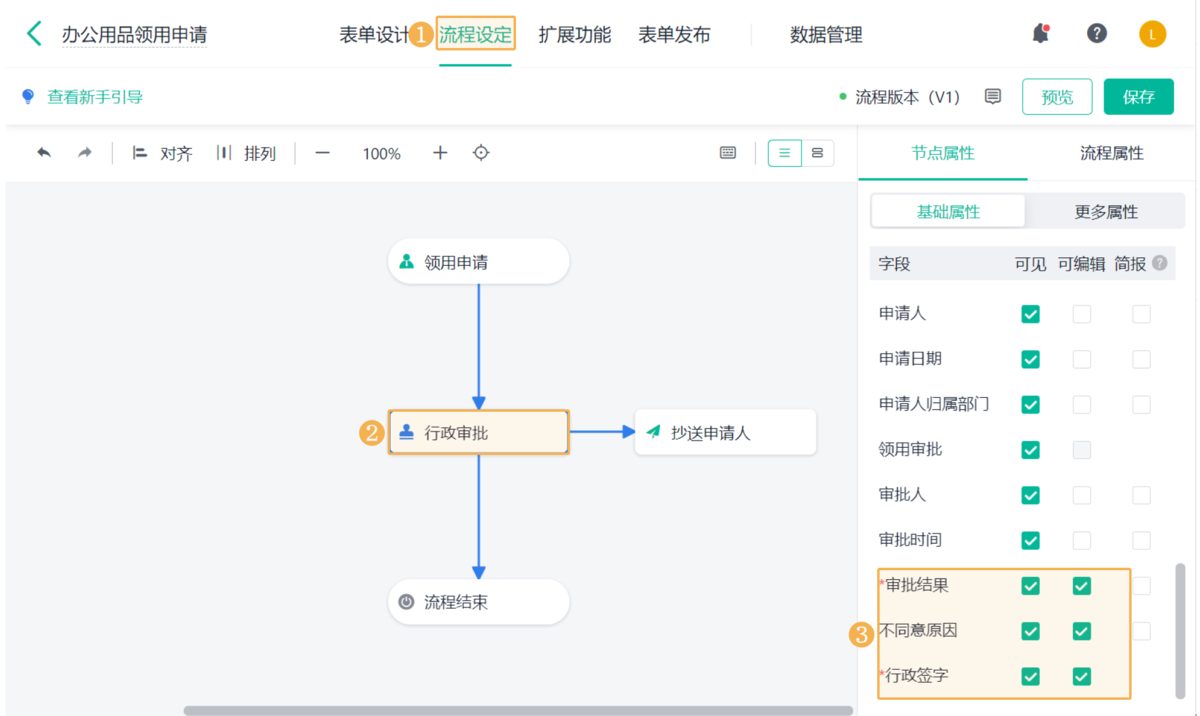Click the comment icon beside 流程版本
1200x716 pixels.
[x=992, y=96]
